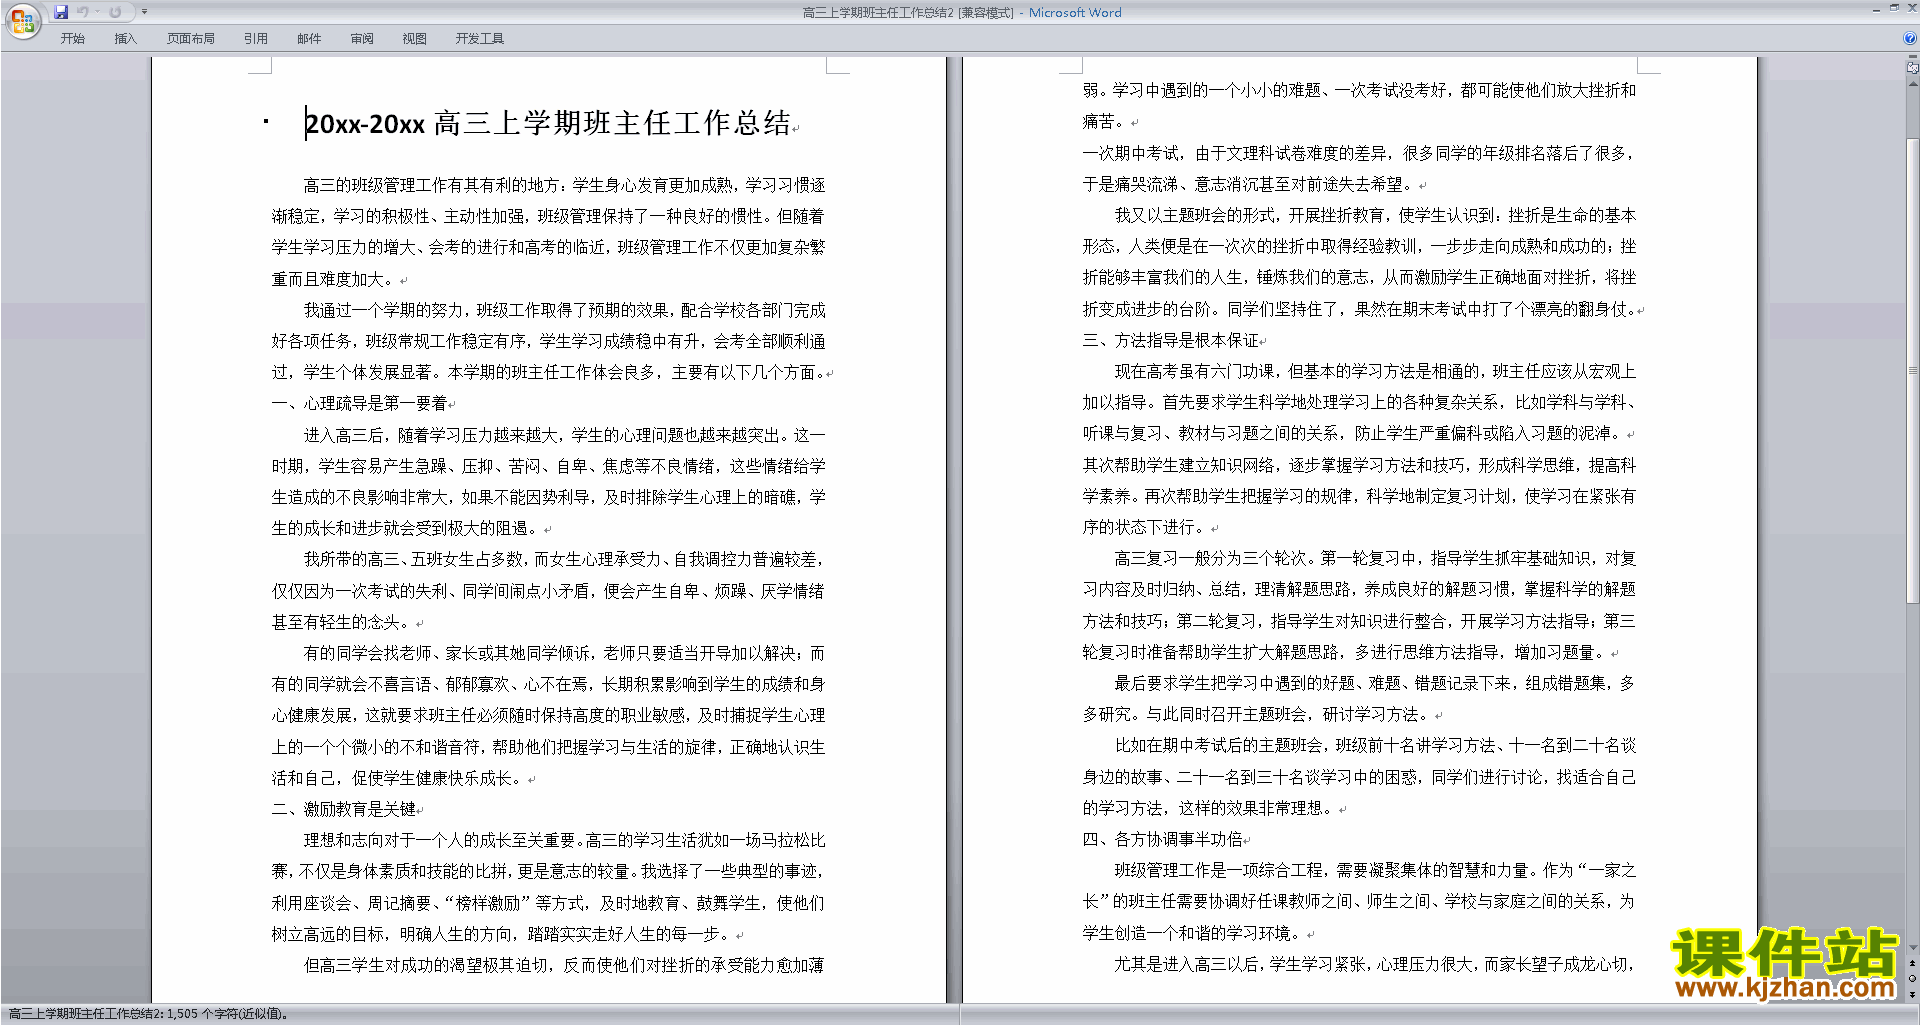The height and width of the screenshot is (1025, 1920).
Task: Click the Previous Page double-arrow button
Action: (x=1912, y=963)
